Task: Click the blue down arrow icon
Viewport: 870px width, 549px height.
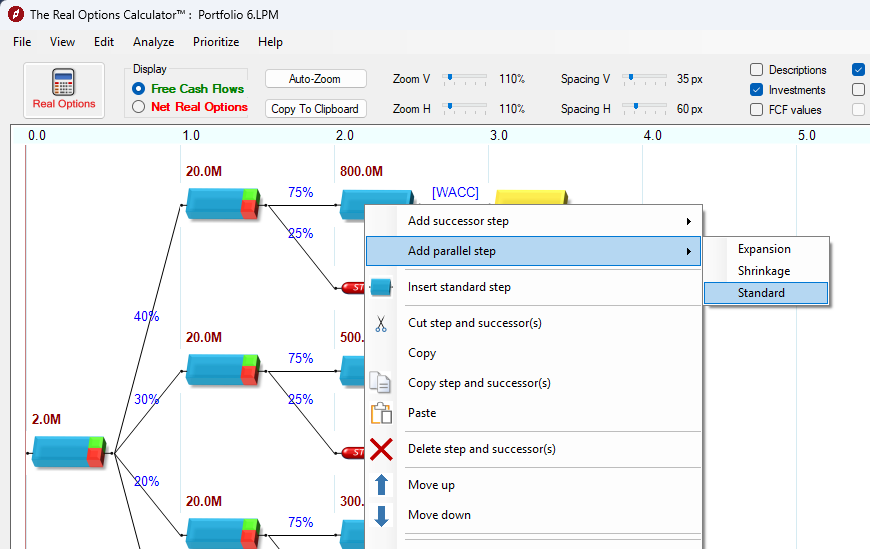Action: point(381,515)
